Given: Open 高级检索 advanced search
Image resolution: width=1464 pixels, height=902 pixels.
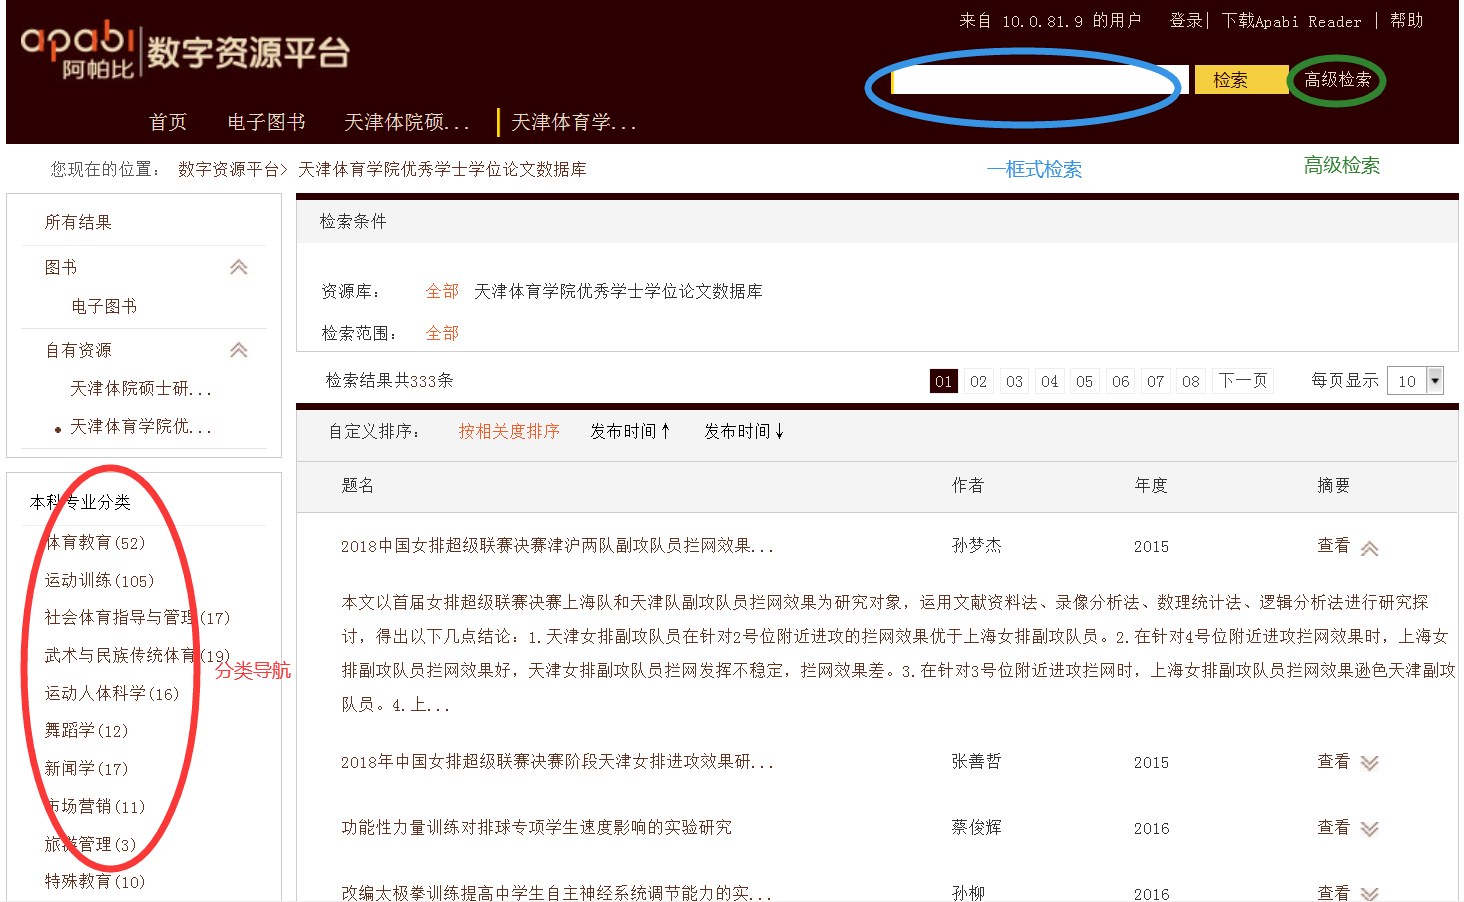Looking at the screenshot, I should 1337,80.
